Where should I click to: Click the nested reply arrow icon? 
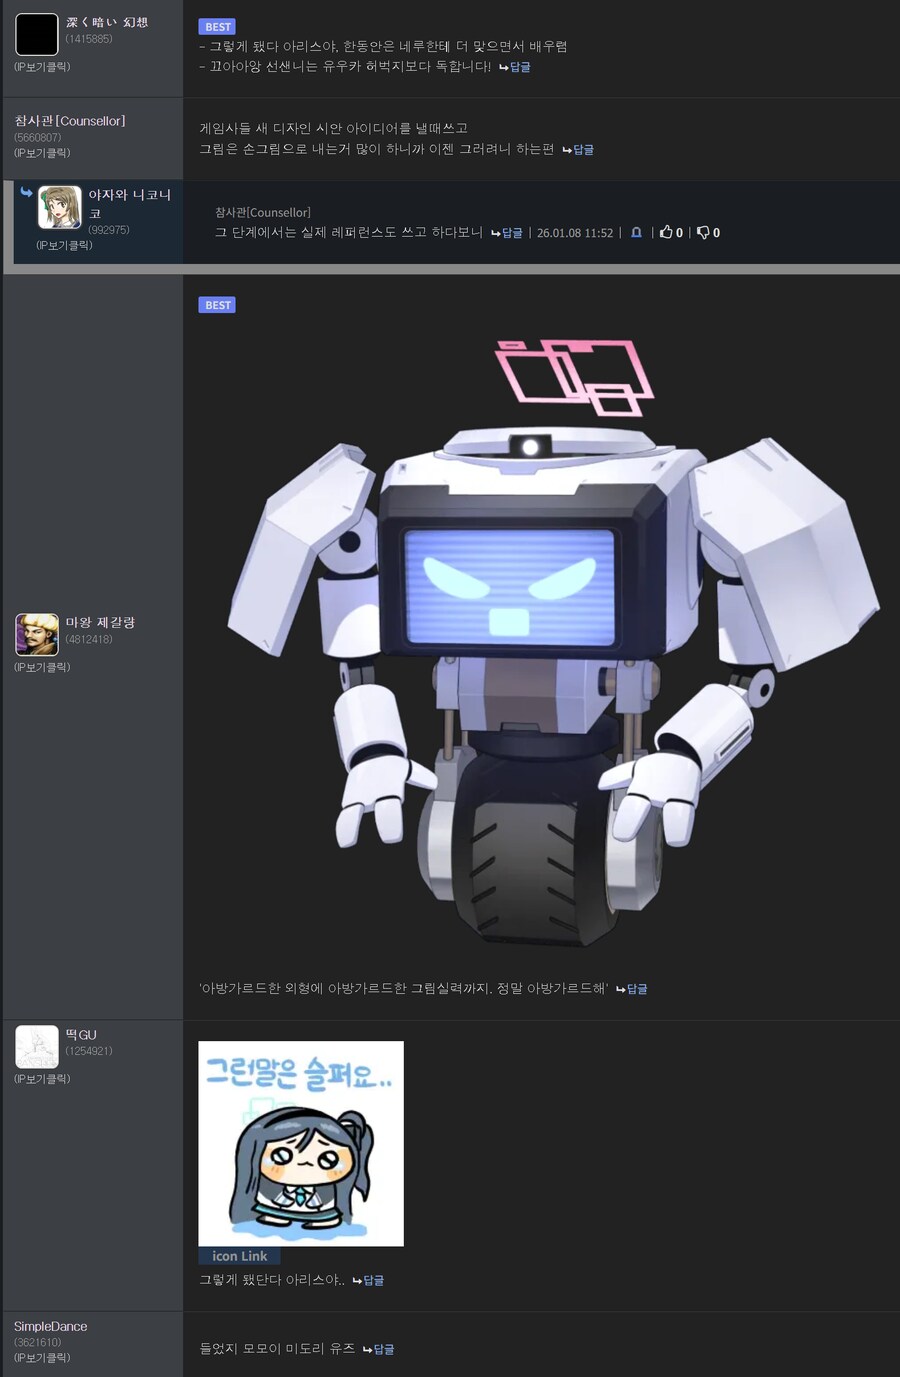[26, 192]
